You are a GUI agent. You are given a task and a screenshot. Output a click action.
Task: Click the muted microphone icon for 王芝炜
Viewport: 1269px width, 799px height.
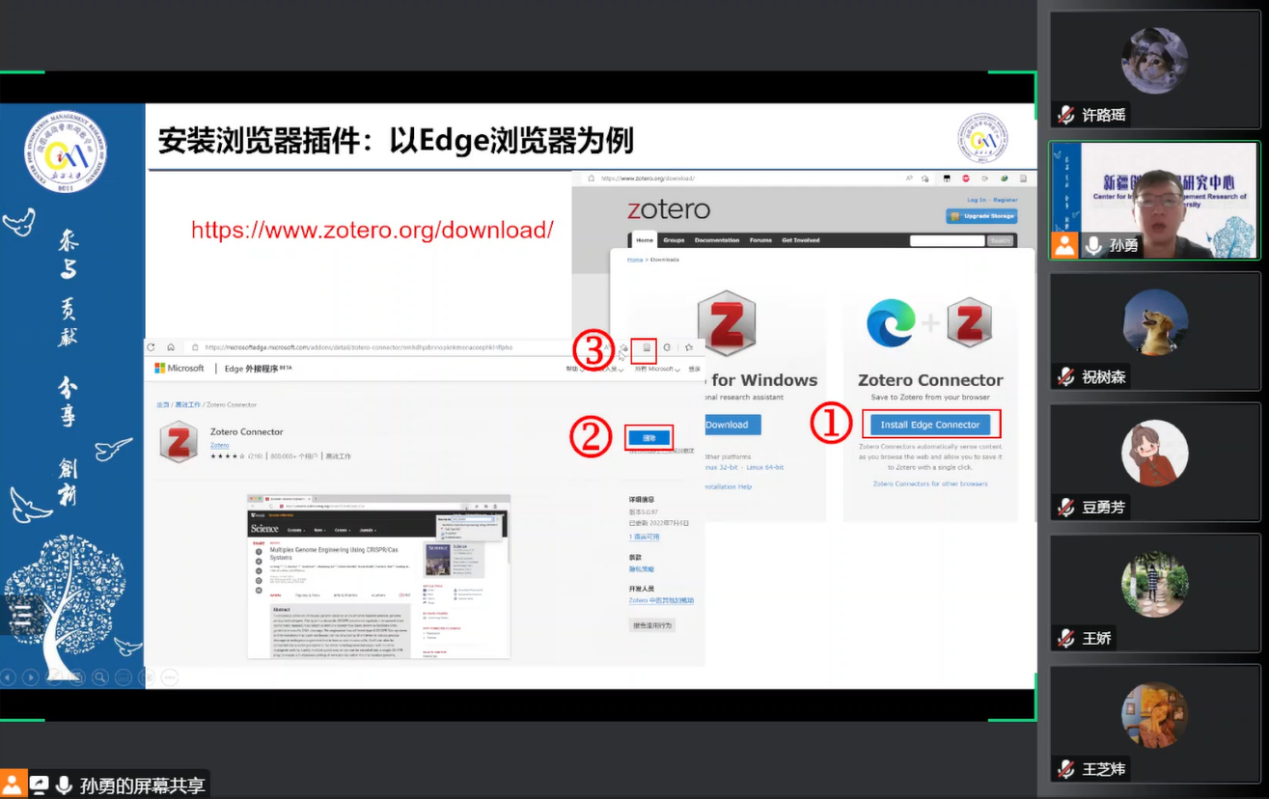point(1067,769)
